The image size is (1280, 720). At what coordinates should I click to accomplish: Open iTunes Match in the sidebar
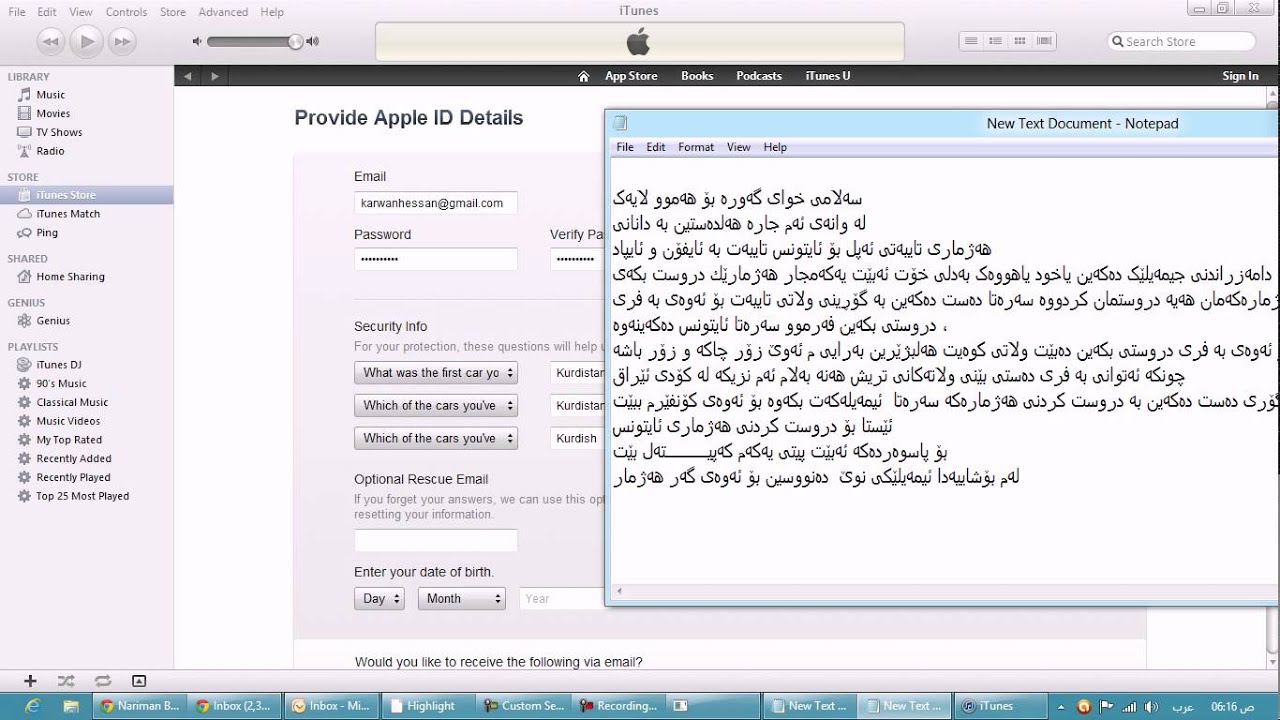(68, 214)
